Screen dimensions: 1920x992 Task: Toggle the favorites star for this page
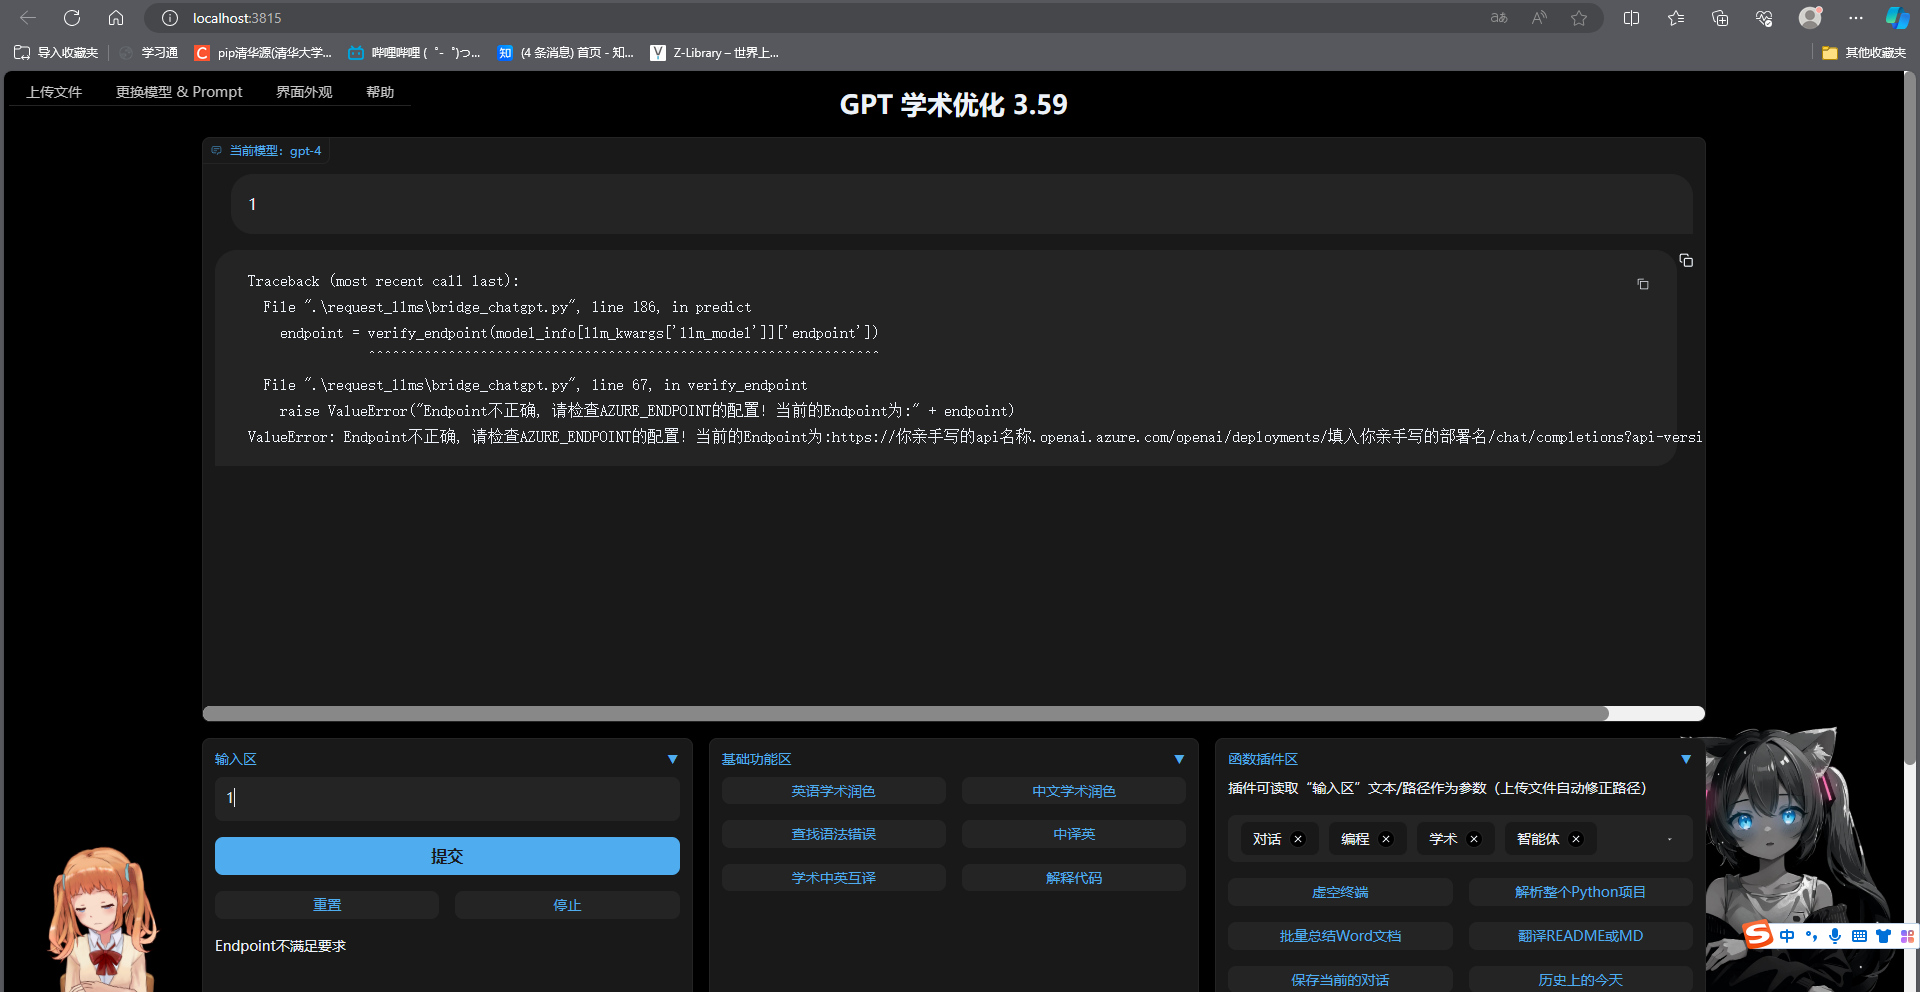(x=1579, y=18)
